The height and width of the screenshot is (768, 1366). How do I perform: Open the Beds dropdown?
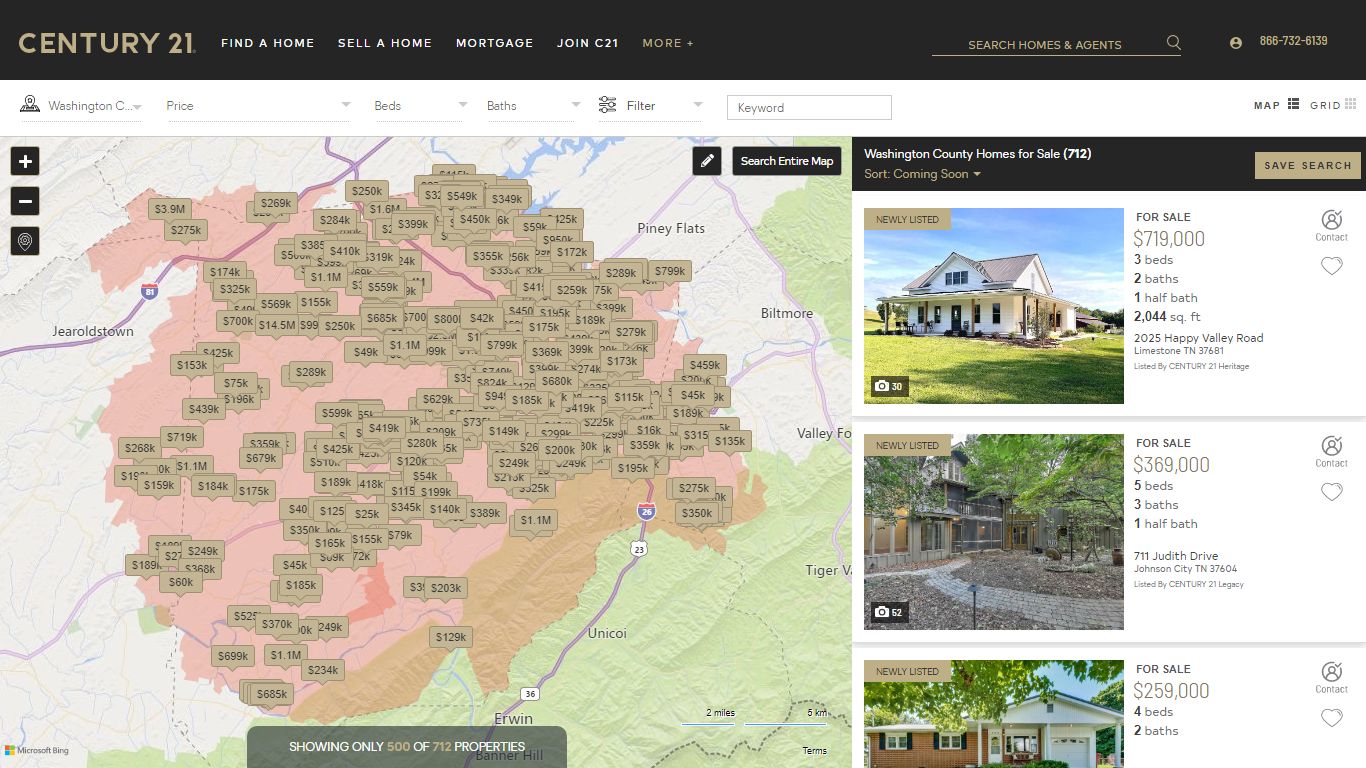coord(420,105)
